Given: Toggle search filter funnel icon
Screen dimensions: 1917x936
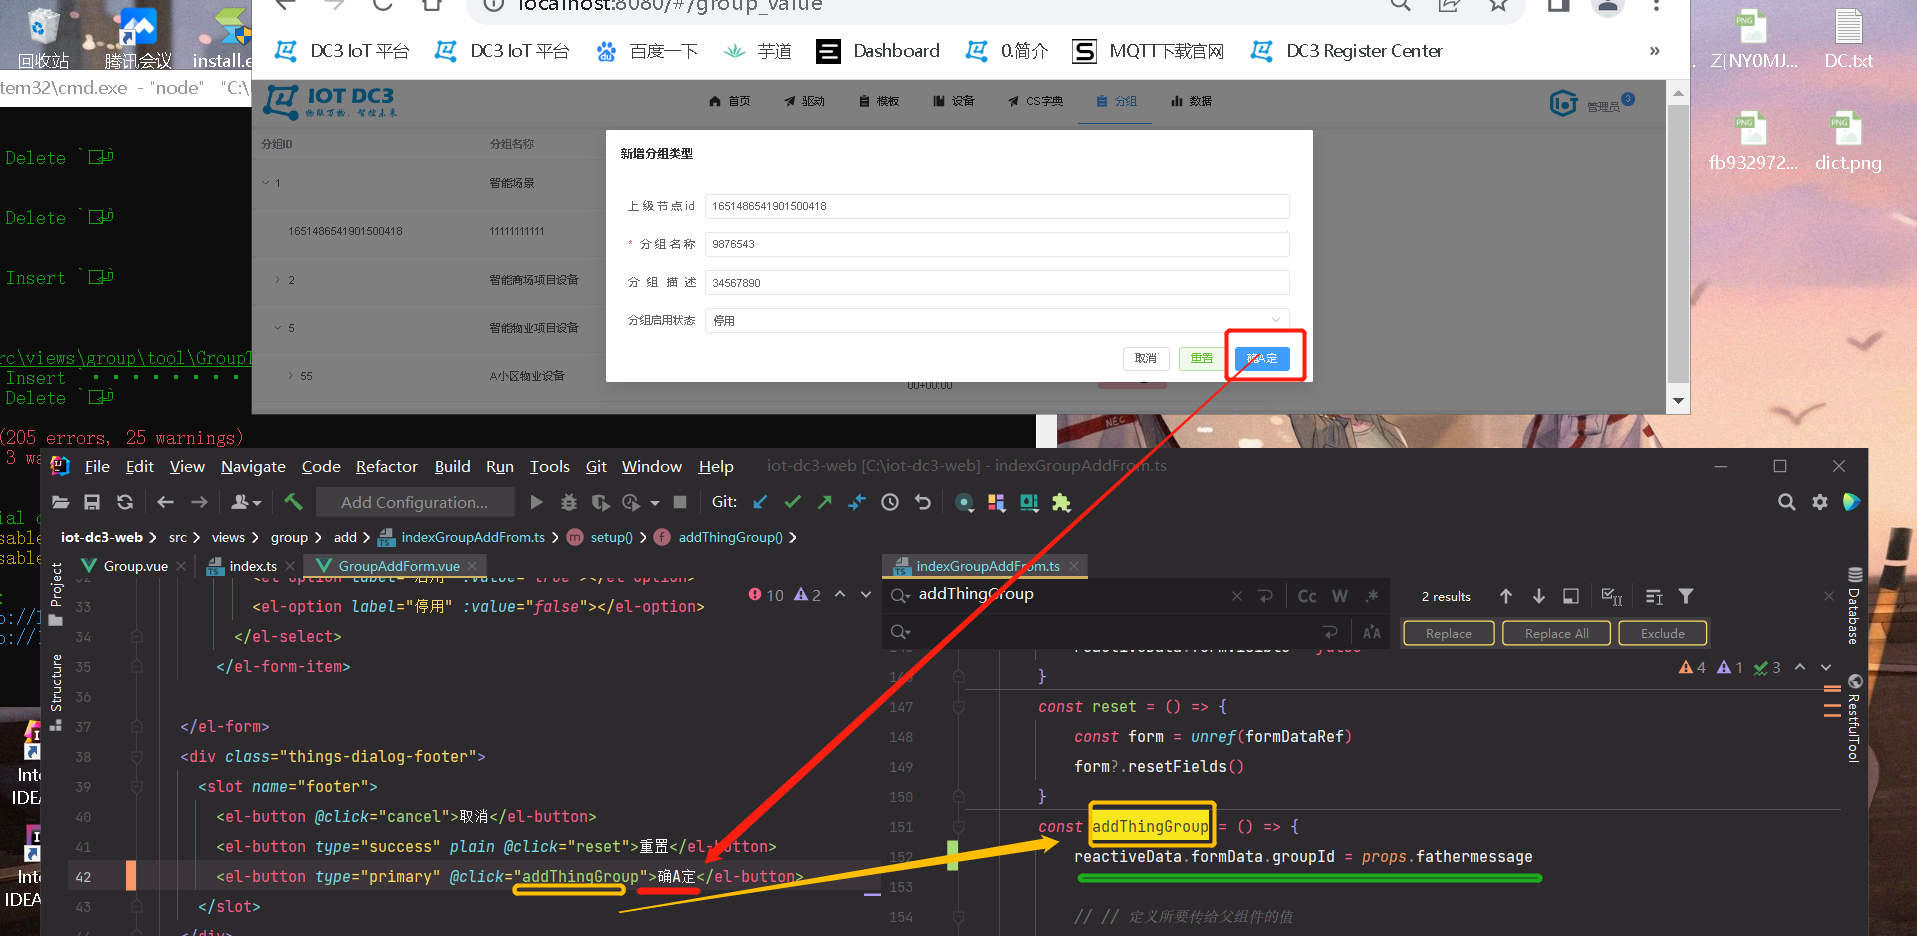Looking at the screenshot, I should coord(1686,596).
